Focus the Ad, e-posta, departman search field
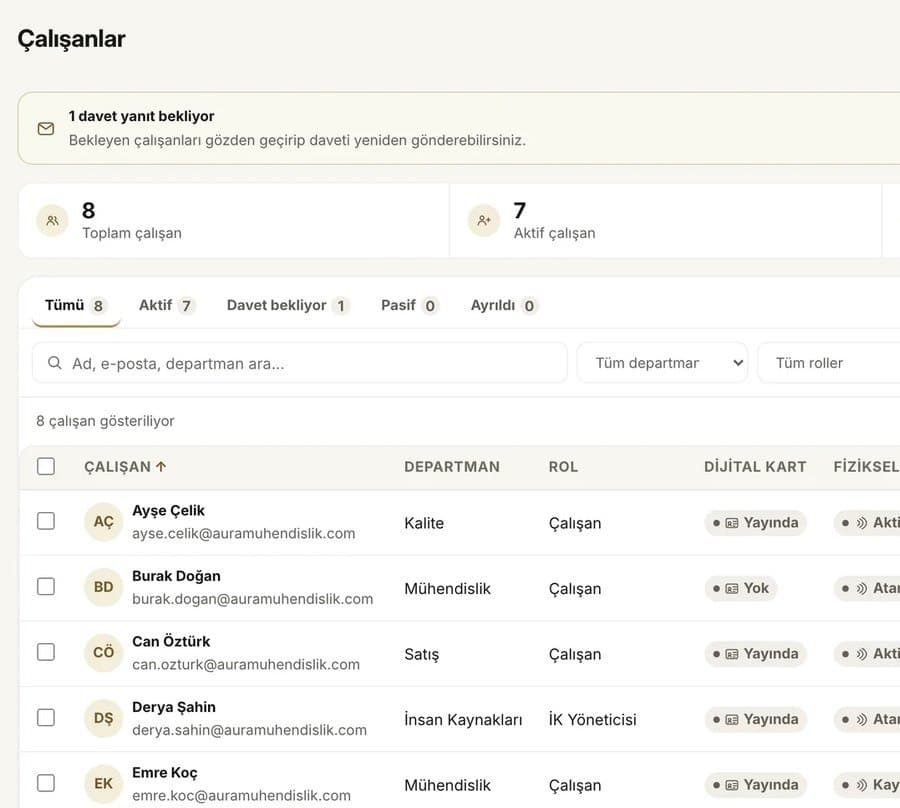The image size is (900, 808). [x=300, y=363]
